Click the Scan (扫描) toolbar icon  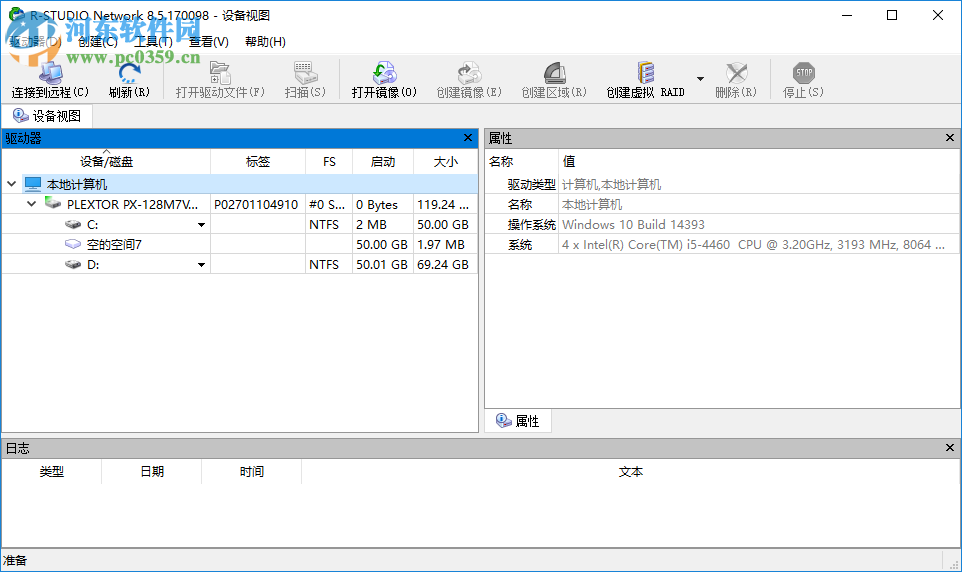coord(305,73)
